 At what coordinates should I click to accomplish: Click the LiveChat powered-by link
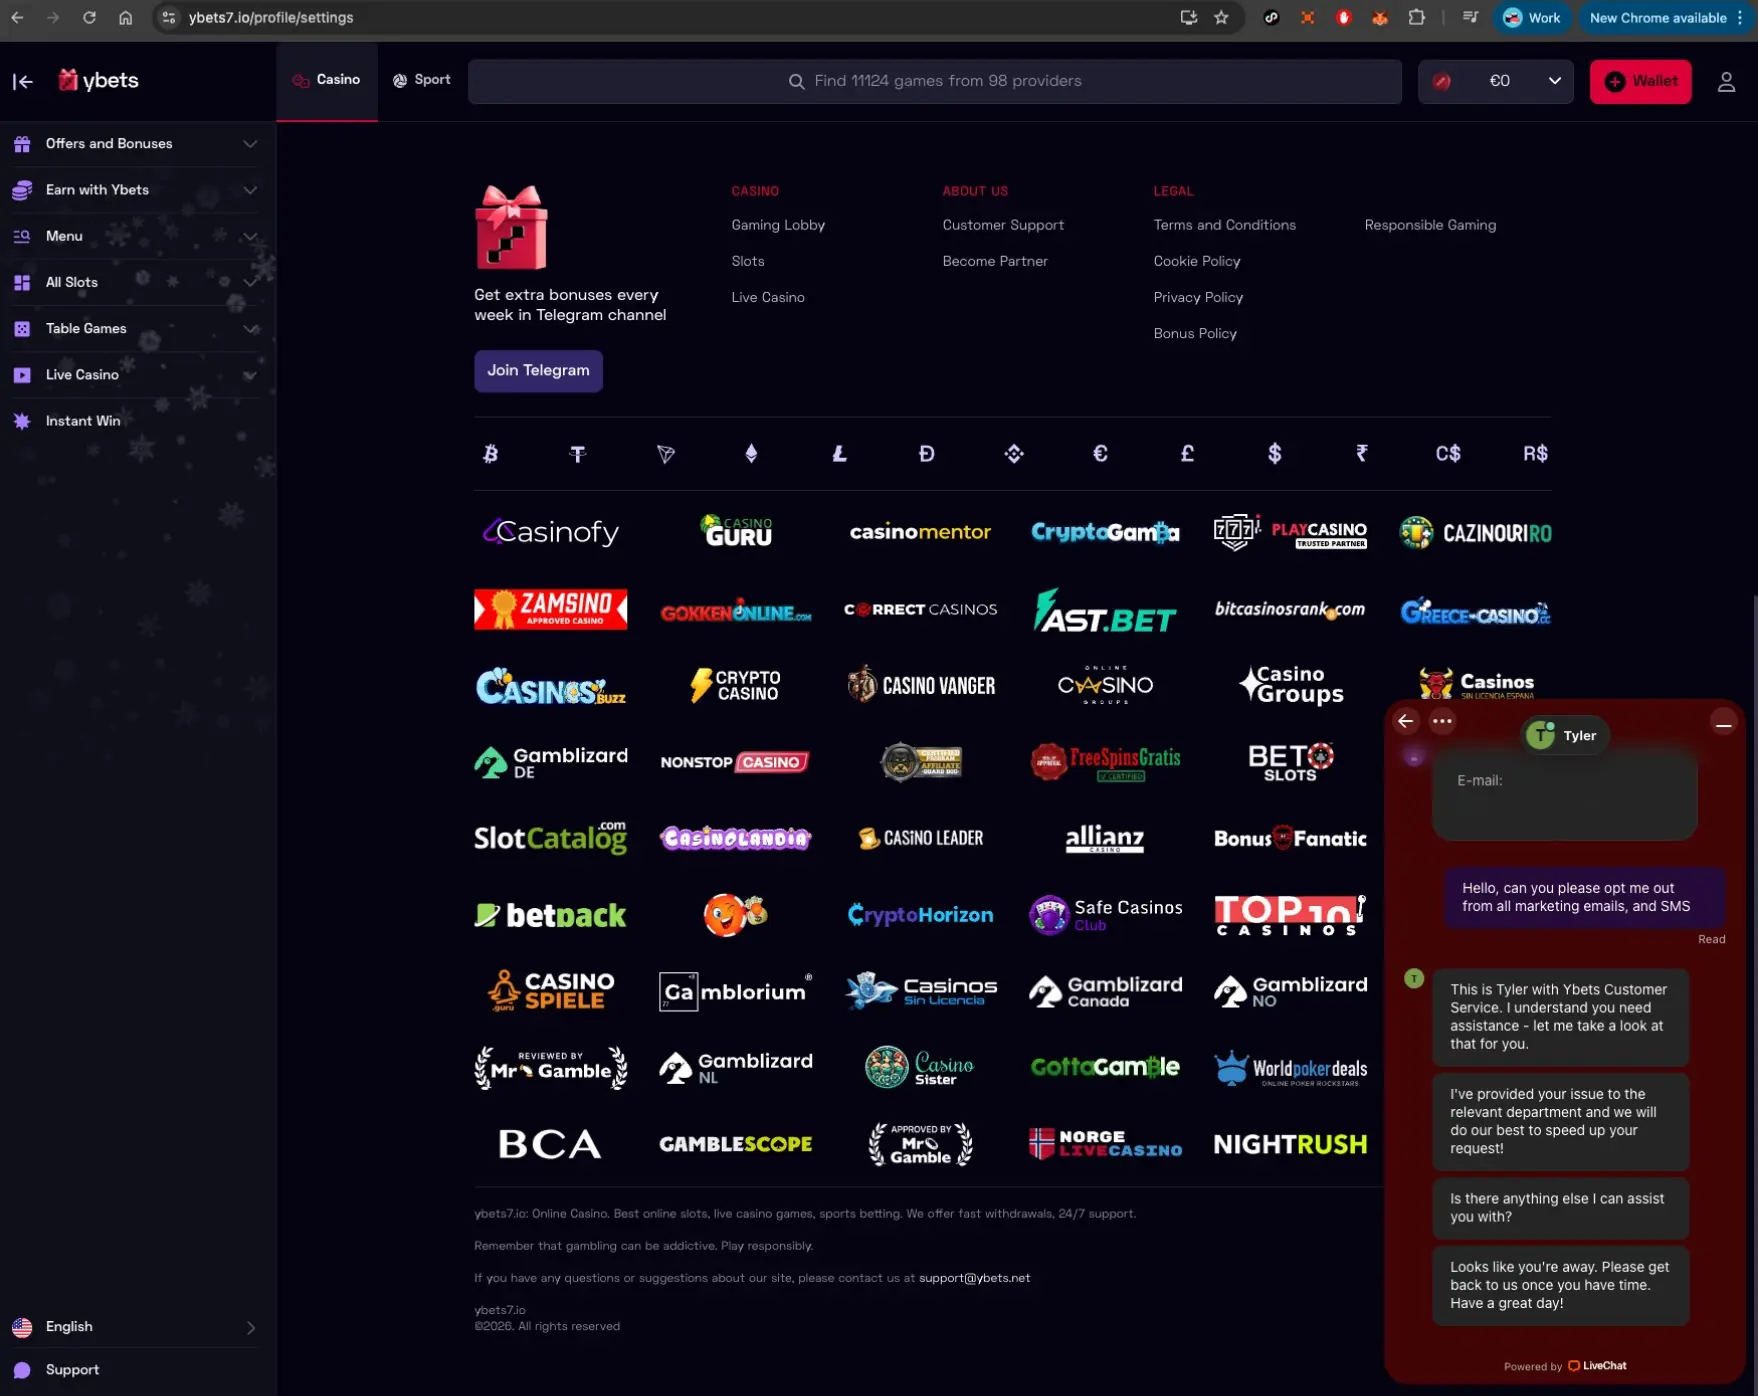point(1565,1366)
